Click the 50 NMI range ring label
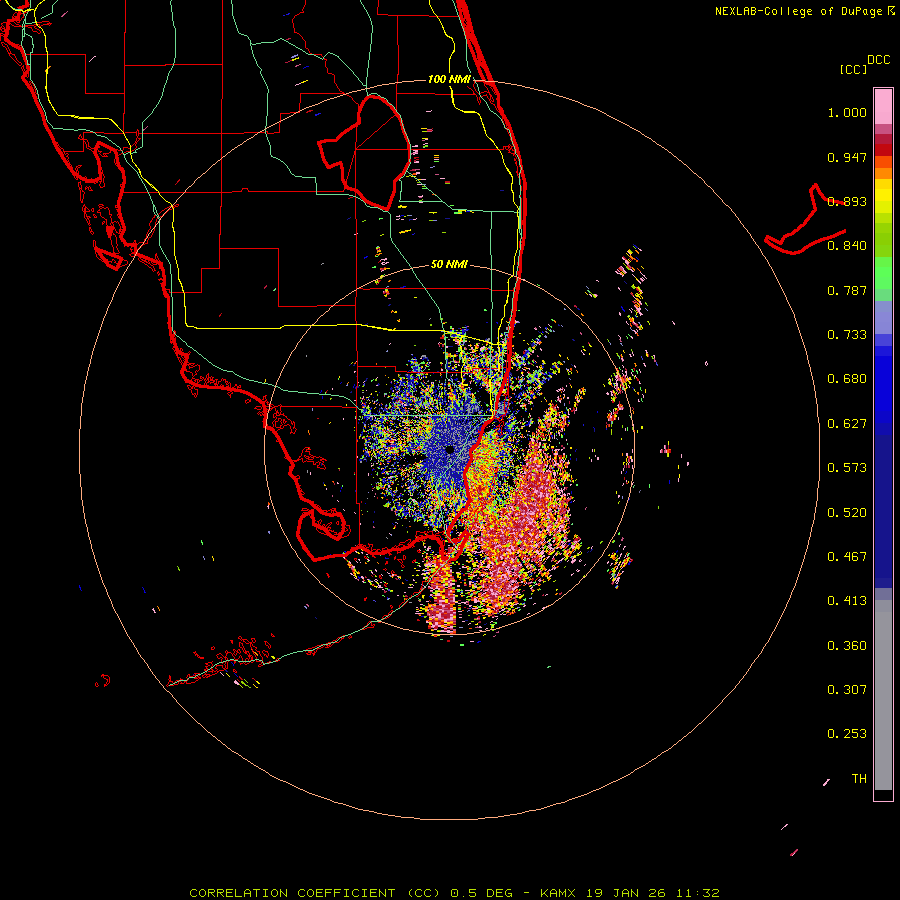Viewport: 900px width, 900px height. (449, 265)
